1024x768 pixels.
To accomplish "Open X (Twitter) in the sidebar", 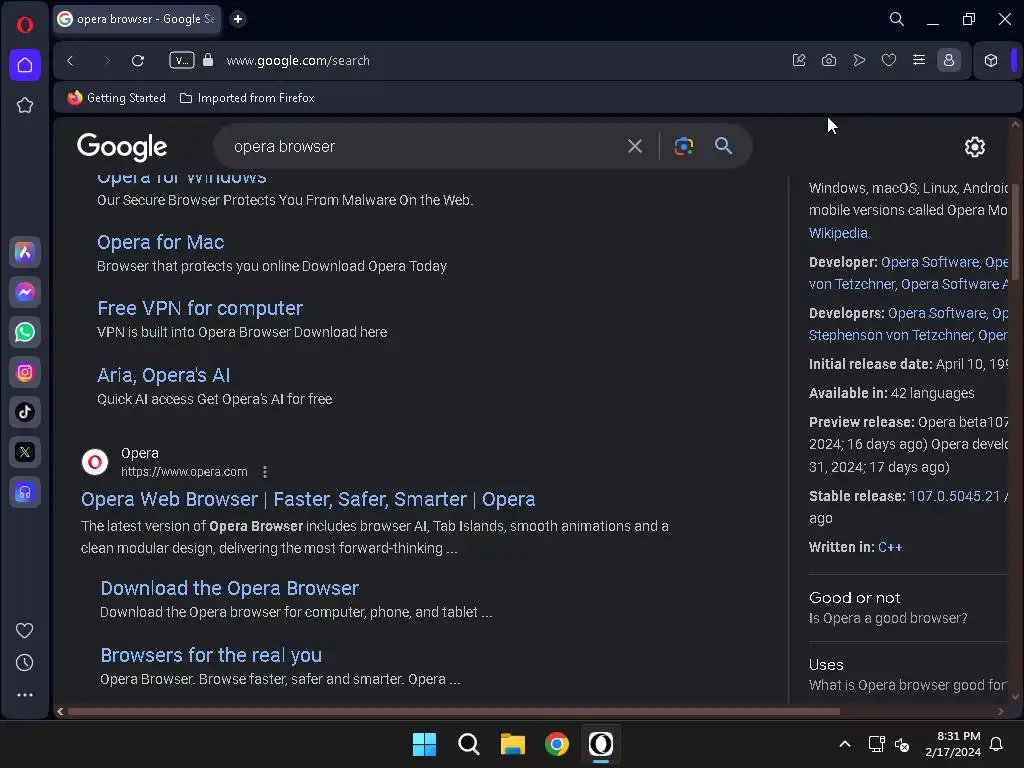I will (x=25, y=452).
